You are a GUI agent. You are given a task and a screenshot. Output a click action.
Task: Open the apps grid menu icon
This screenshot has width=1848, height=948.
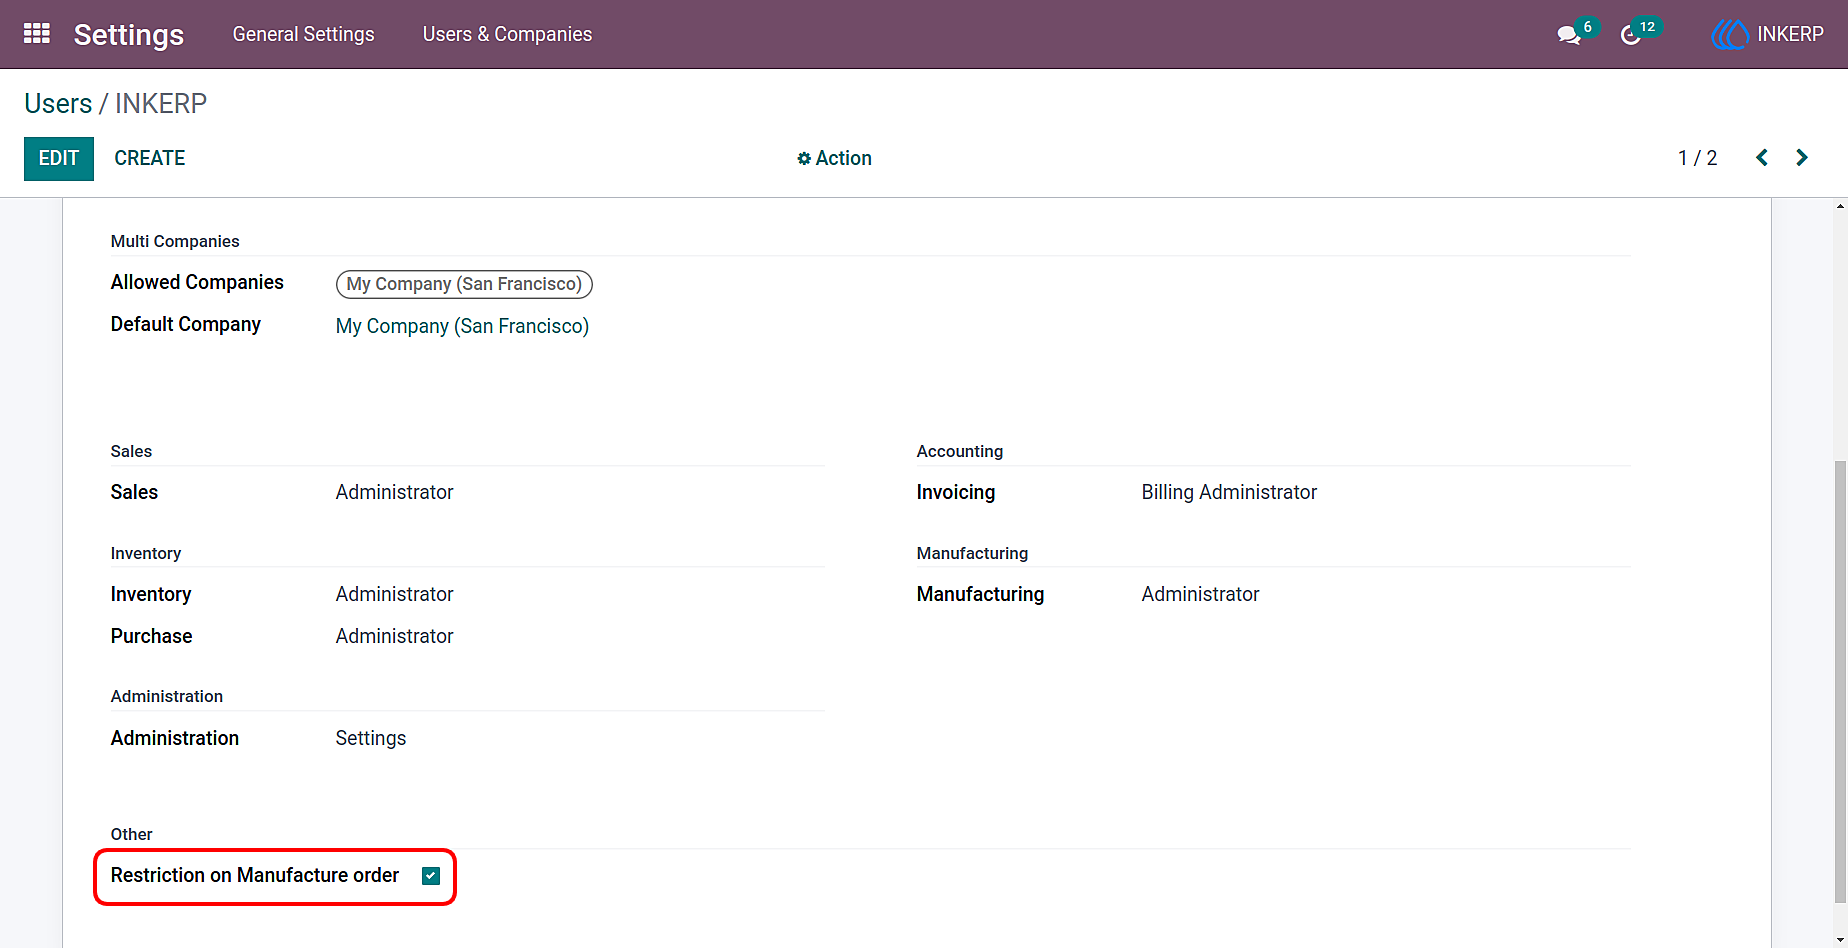37,34
